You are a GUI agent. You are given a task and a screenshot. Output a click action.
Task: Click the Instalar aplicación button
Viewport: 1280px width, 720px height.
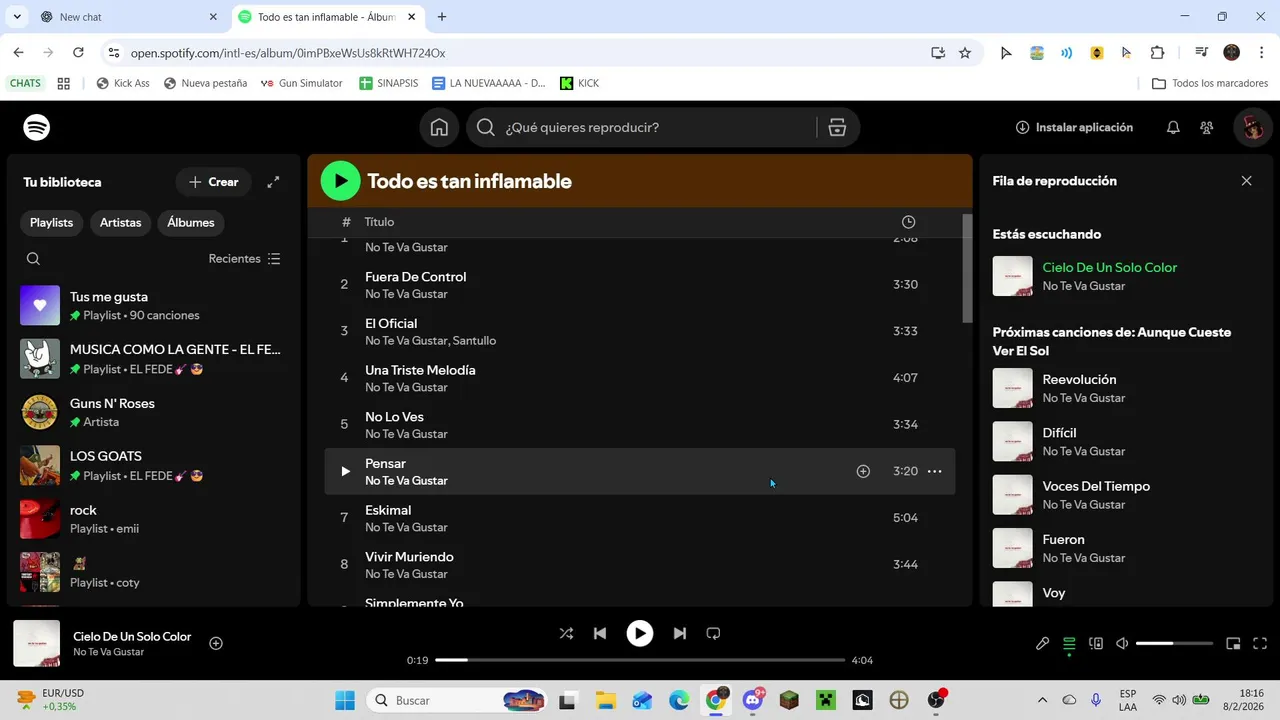(1074, 127)
